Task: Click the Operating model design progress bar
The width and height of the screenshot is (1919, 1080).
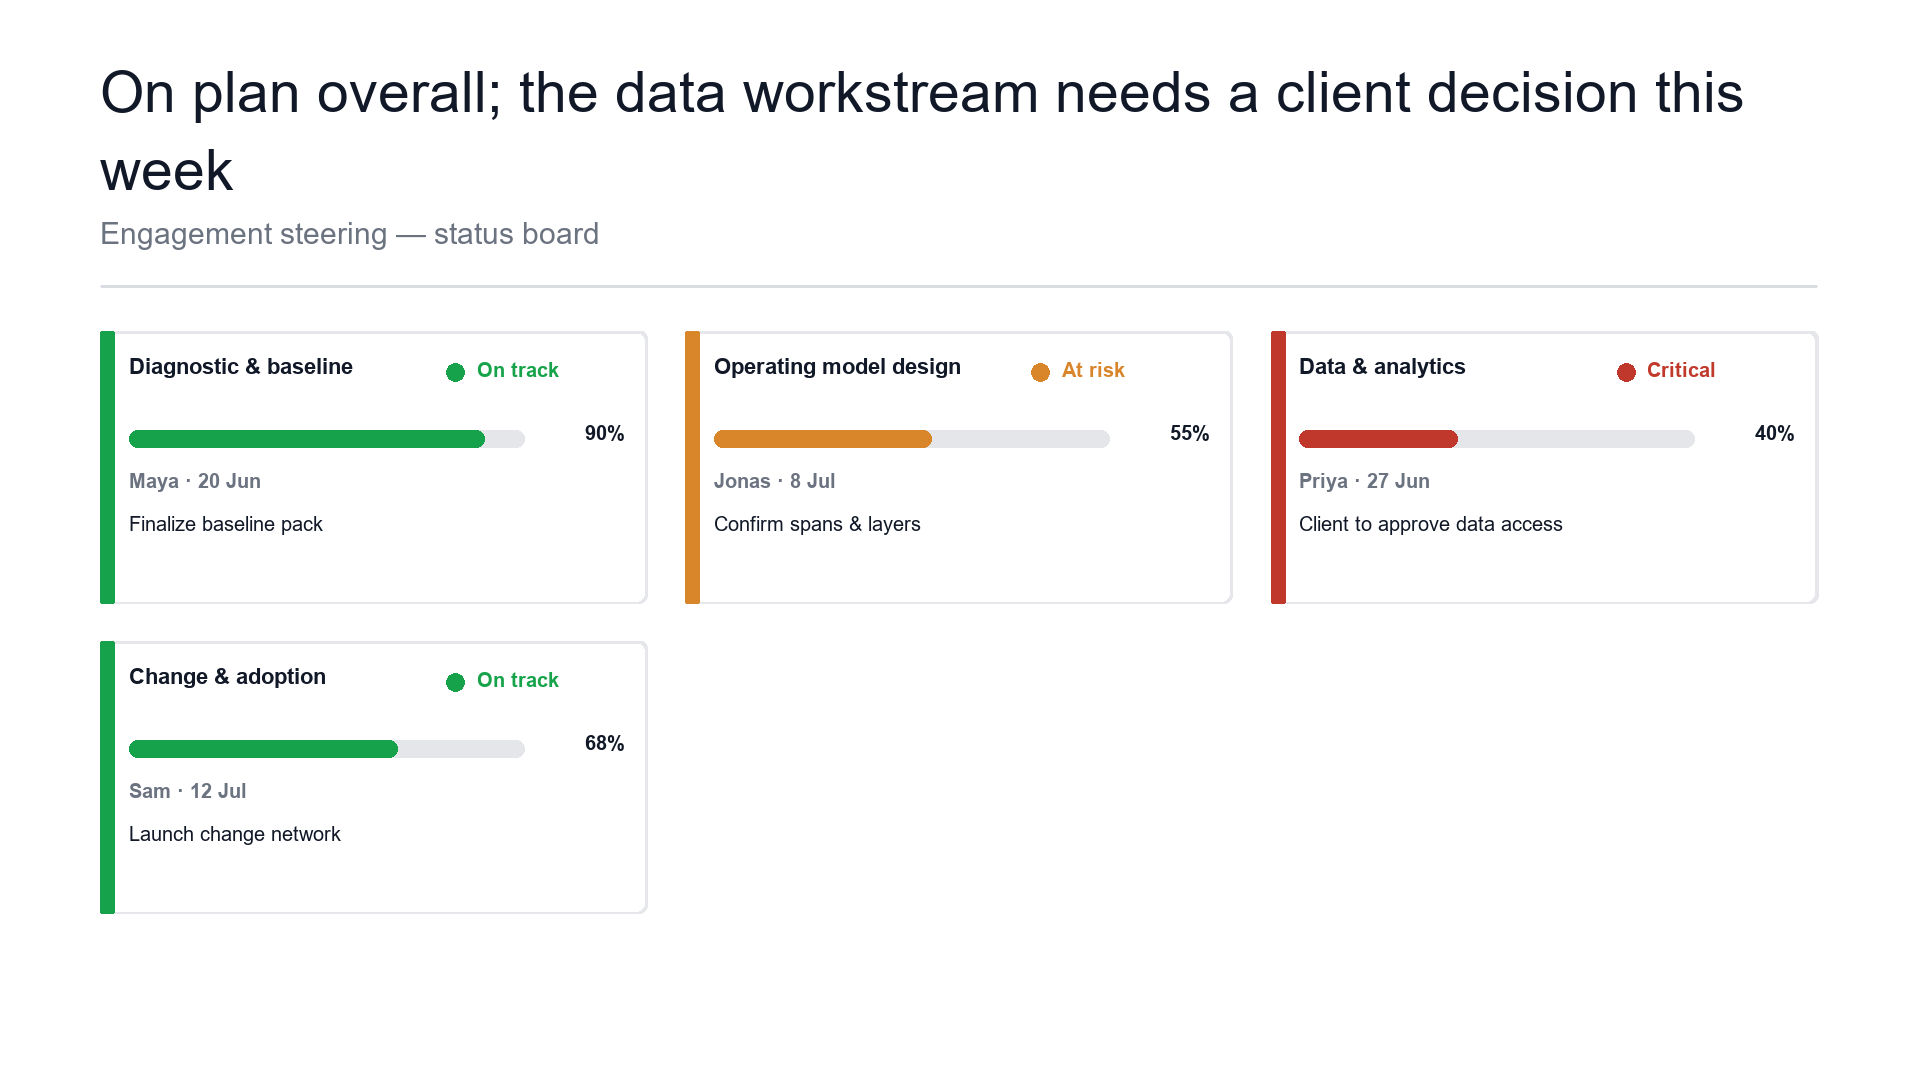Action: coord(912,439)
